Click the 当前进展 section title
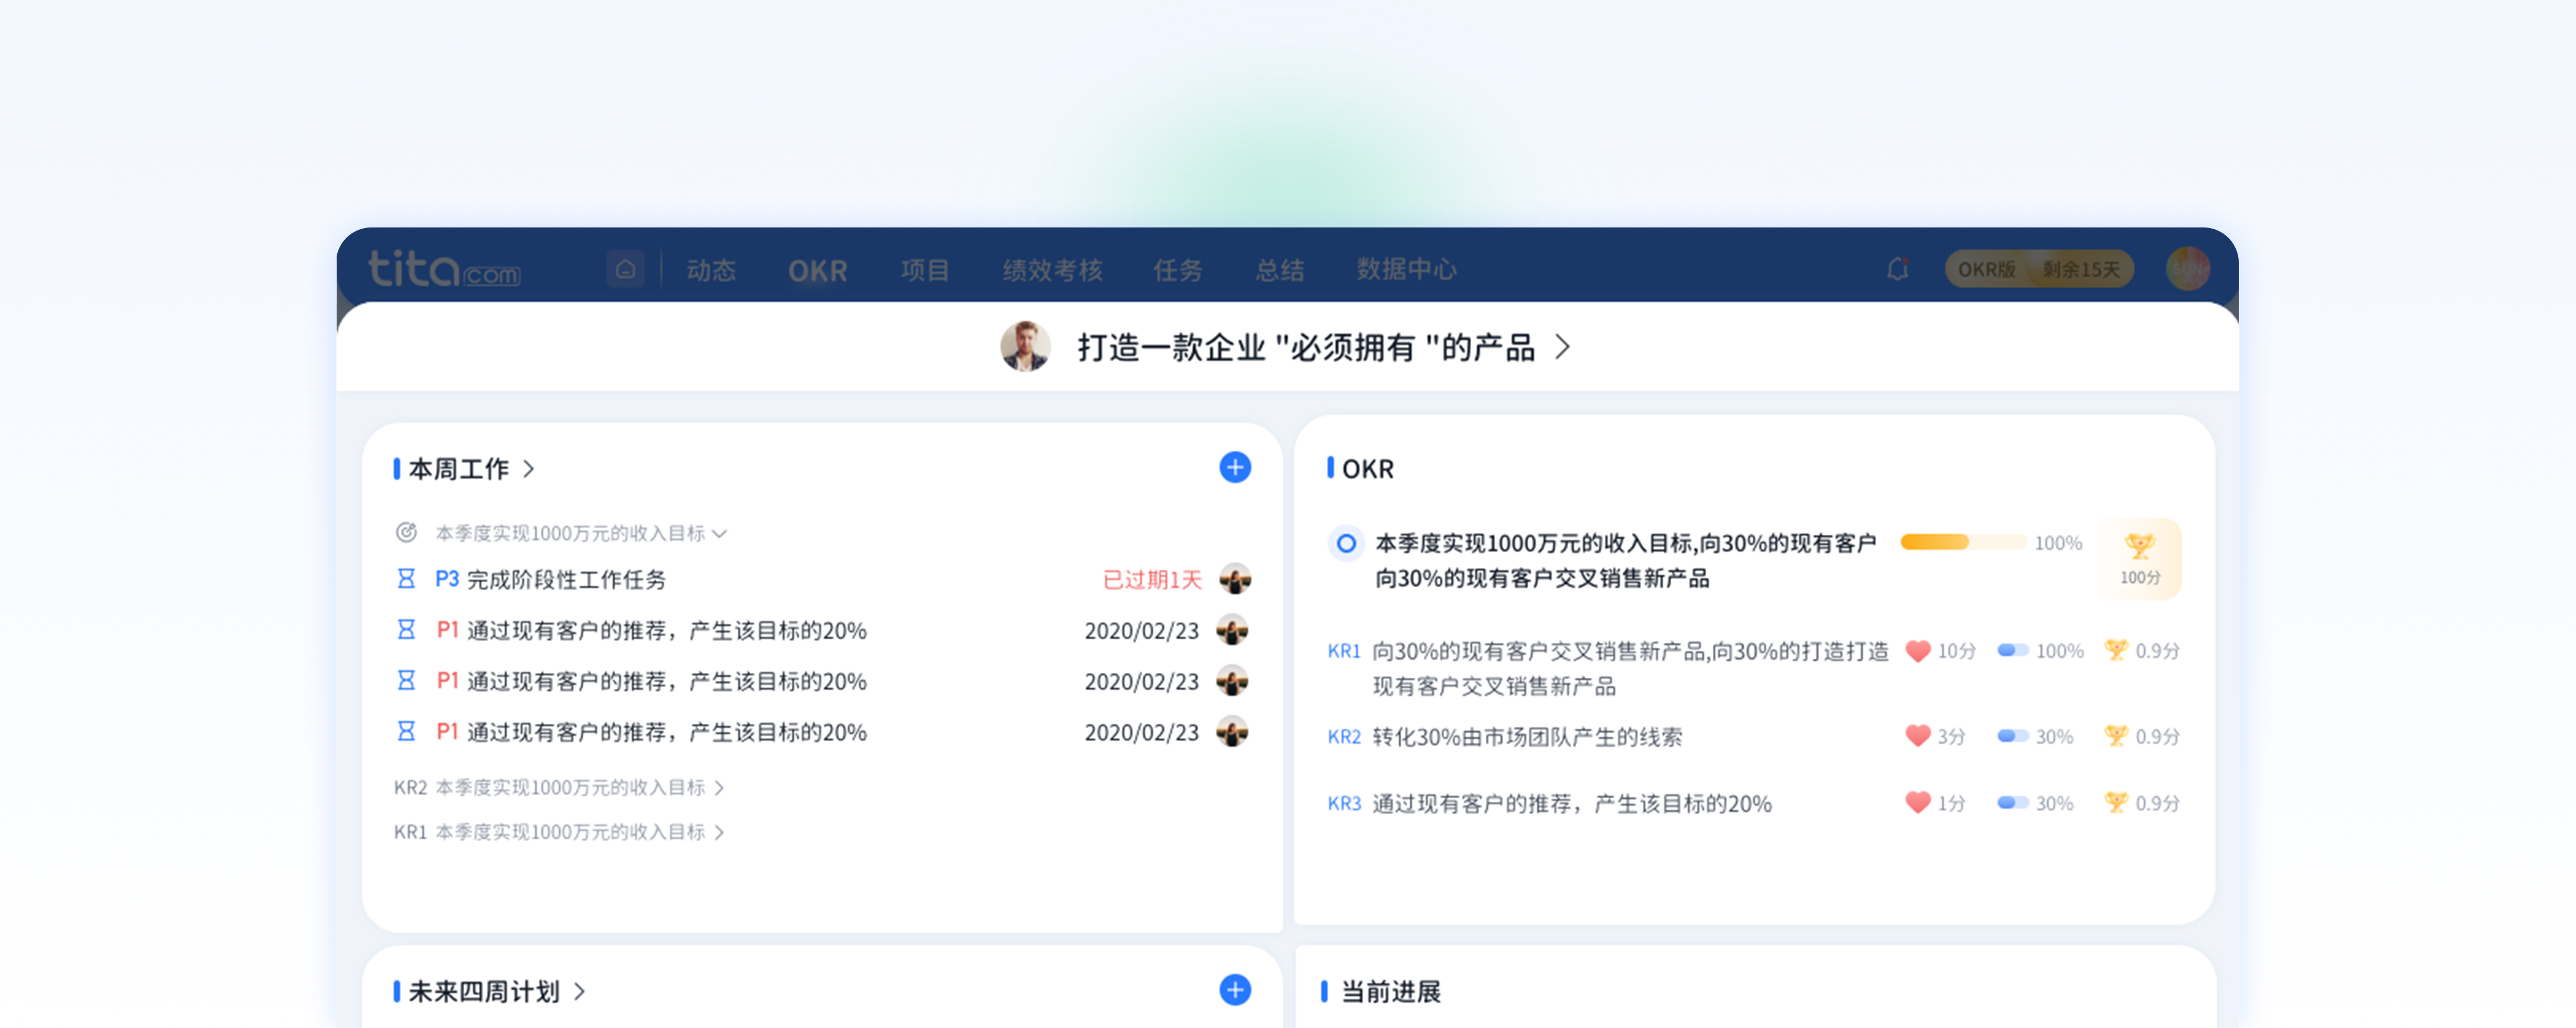This screenshot has width=2576, height=1028. tap(1390, 991)
